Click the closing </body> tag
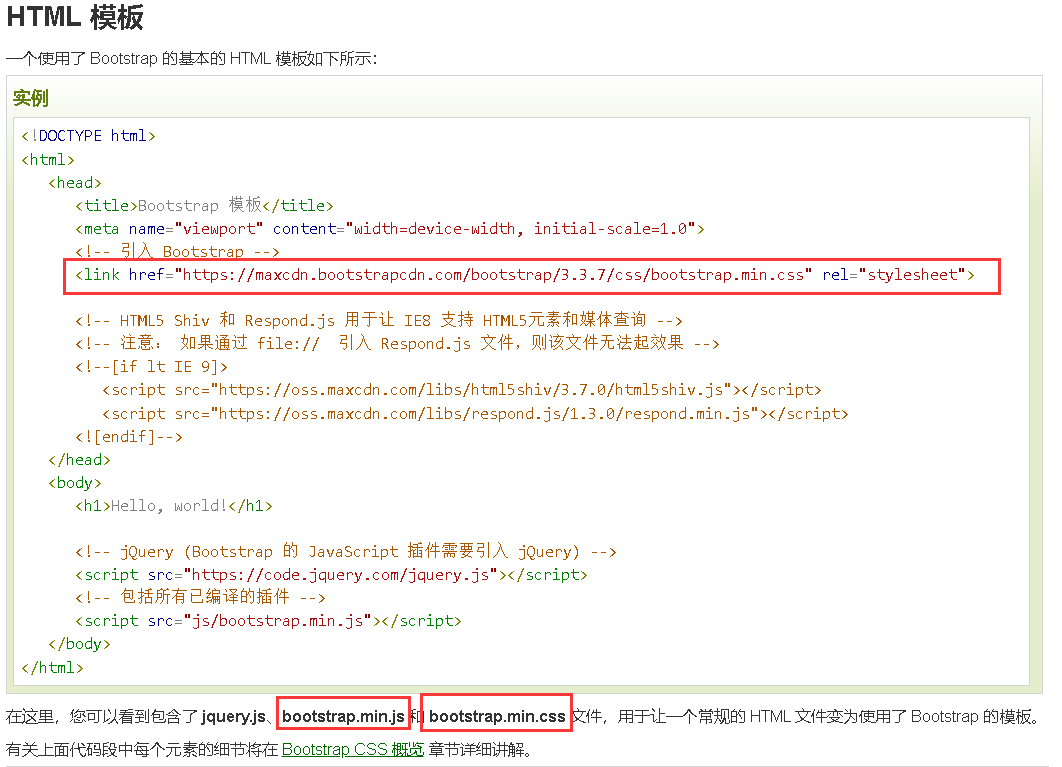 click(x=79, y=644)
